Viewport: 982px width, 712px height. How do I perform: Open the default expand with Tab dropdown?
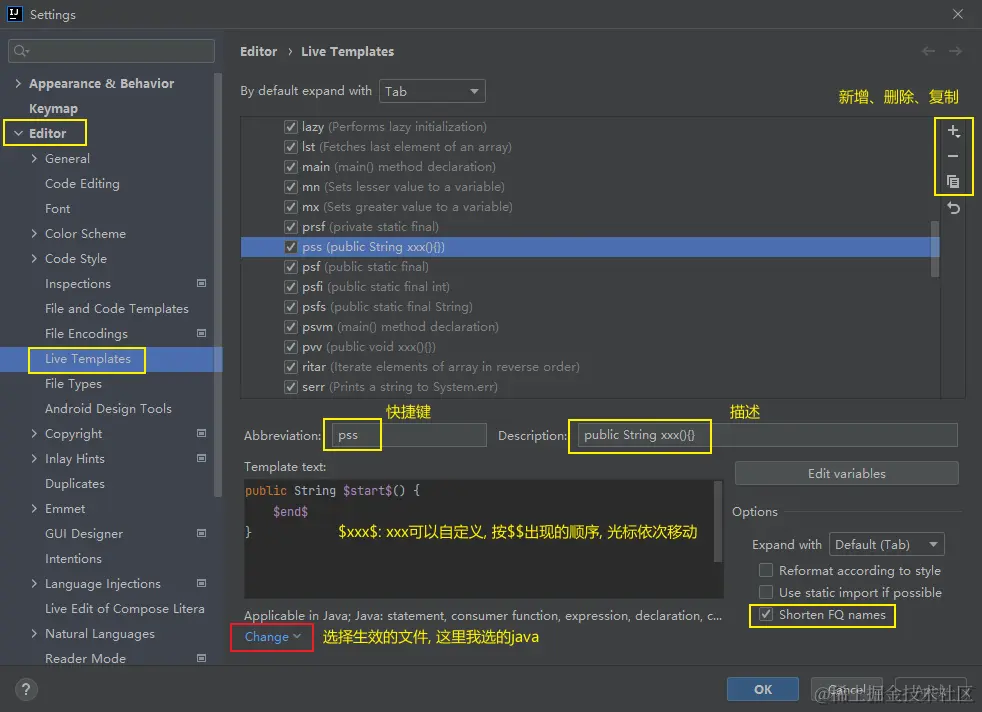[x=432, y=91]
